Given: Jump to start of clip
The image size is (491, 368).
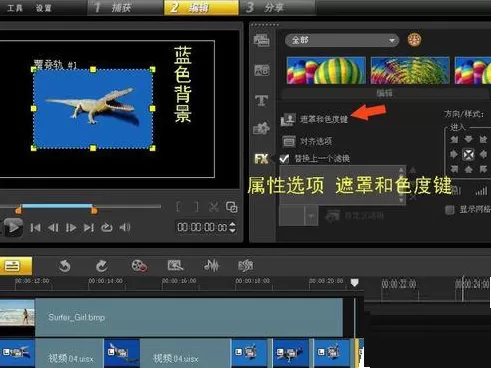Looking at the screenshot, I should 35,228.
